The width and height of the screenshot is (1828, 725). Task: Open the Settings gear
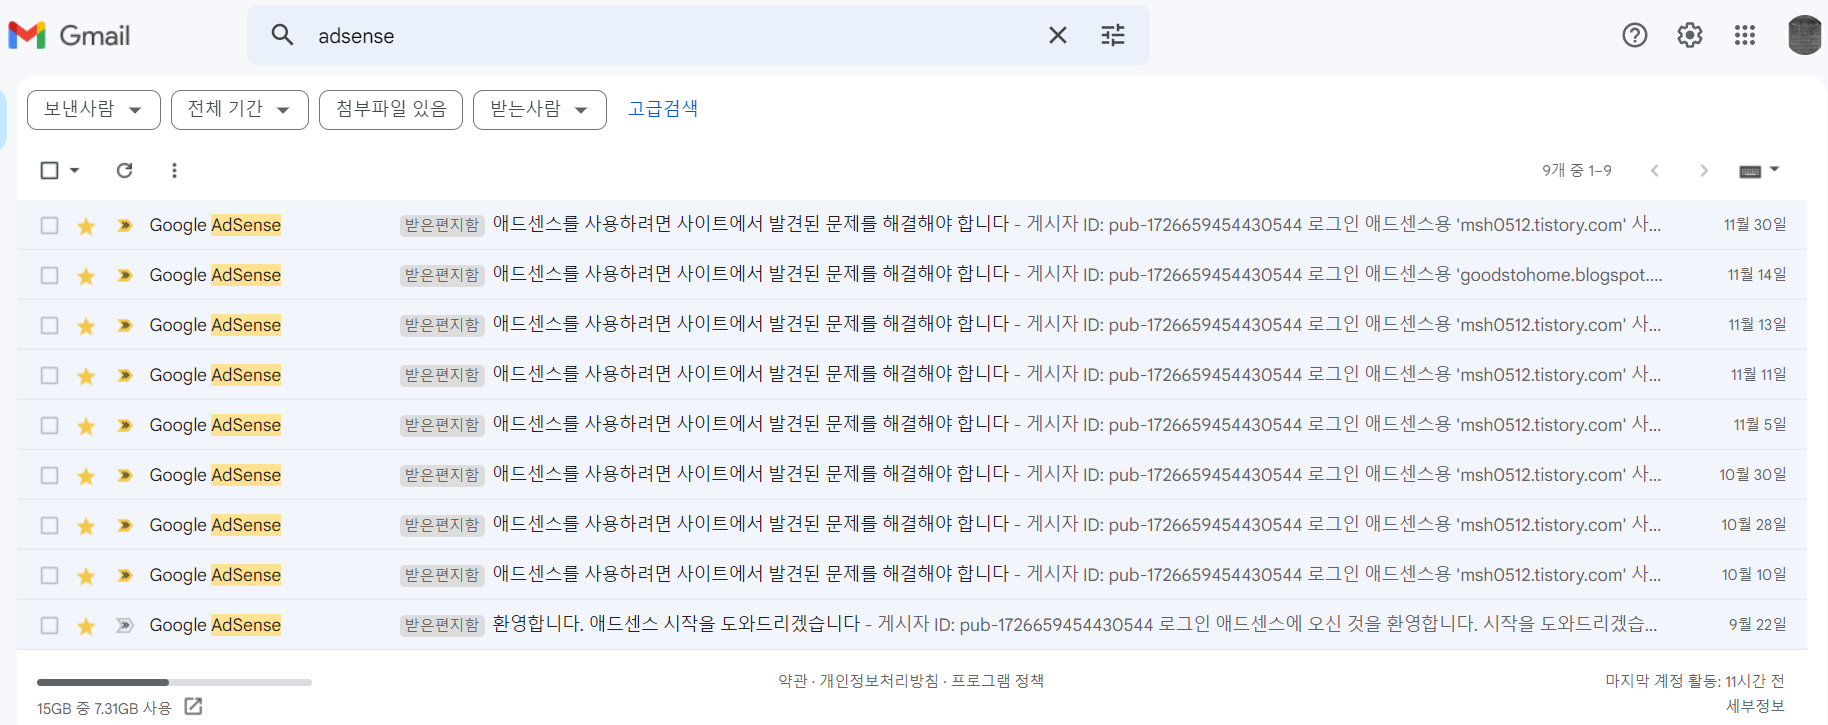[1690, 35]
